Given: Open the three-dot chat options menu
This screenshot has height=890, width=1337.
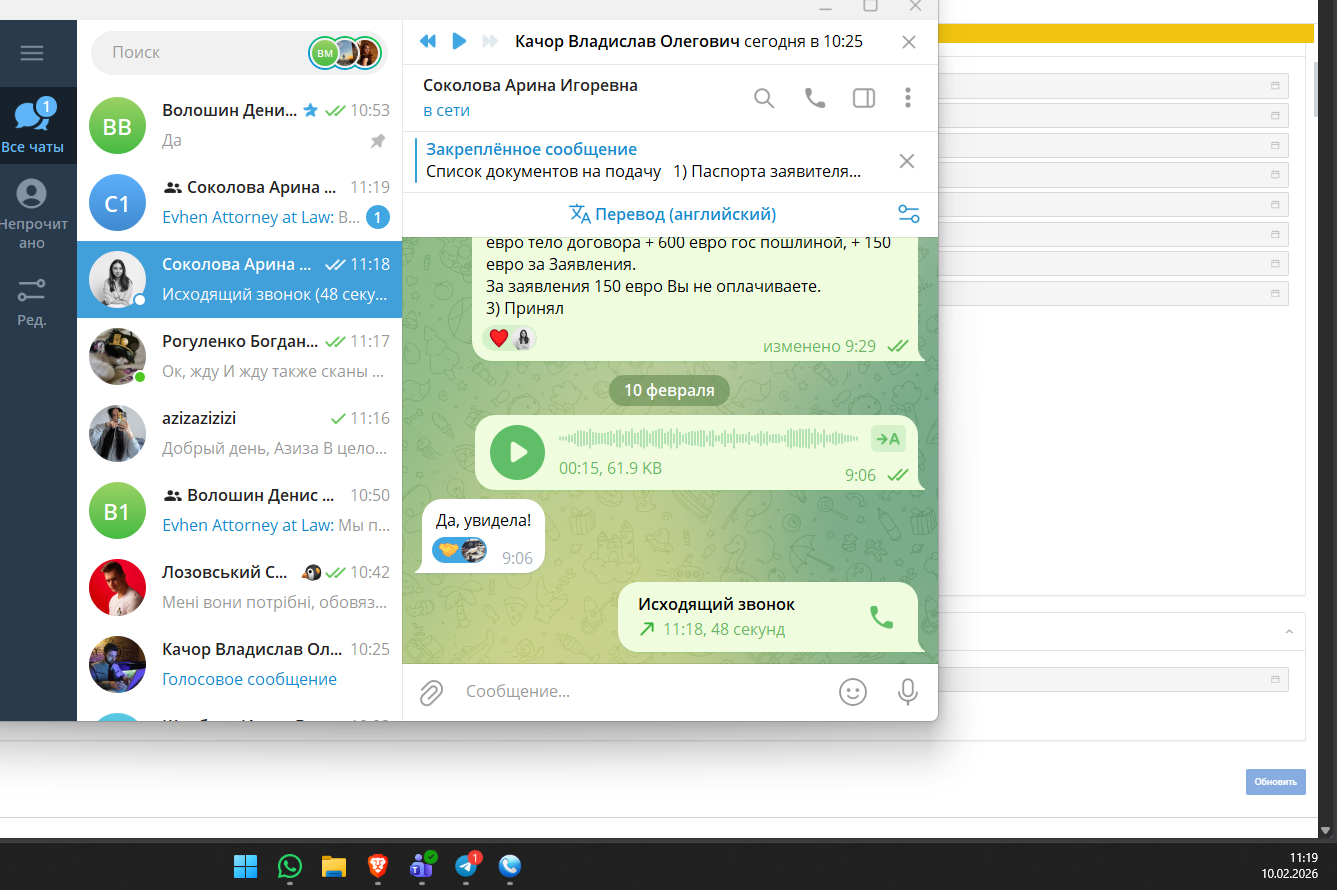Looking at the screenshot, I should point(908,98).
